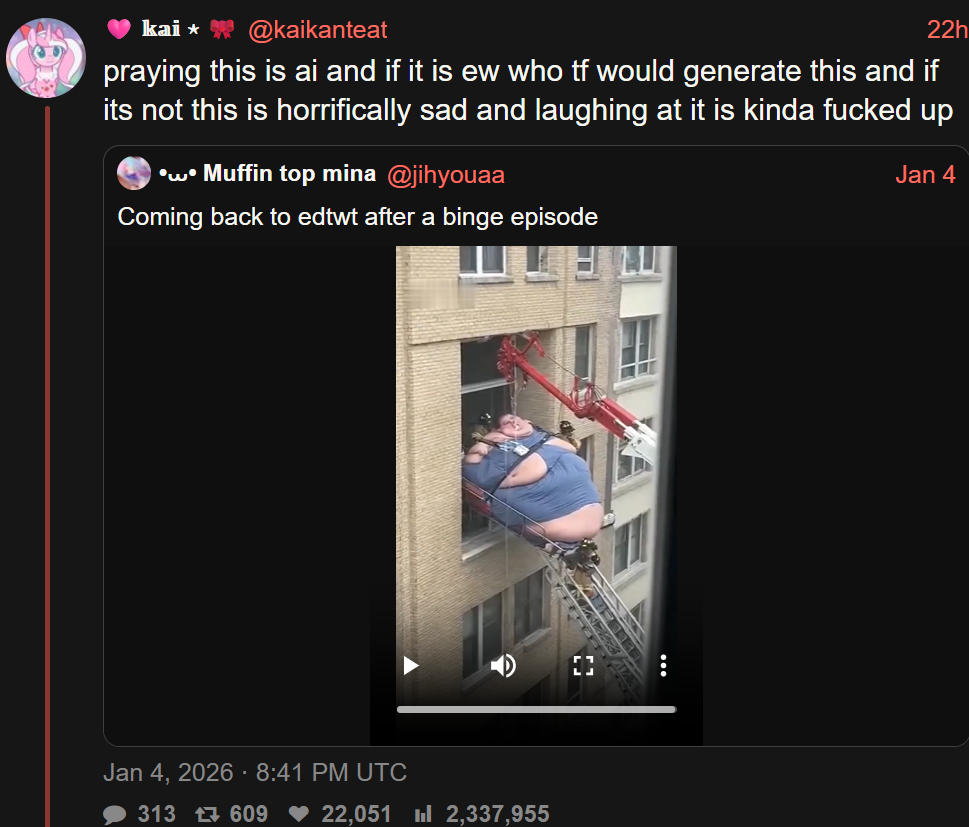Seek along the video progress bar
The width and height of the screenshot is (969, 827).
coord(536,710)
